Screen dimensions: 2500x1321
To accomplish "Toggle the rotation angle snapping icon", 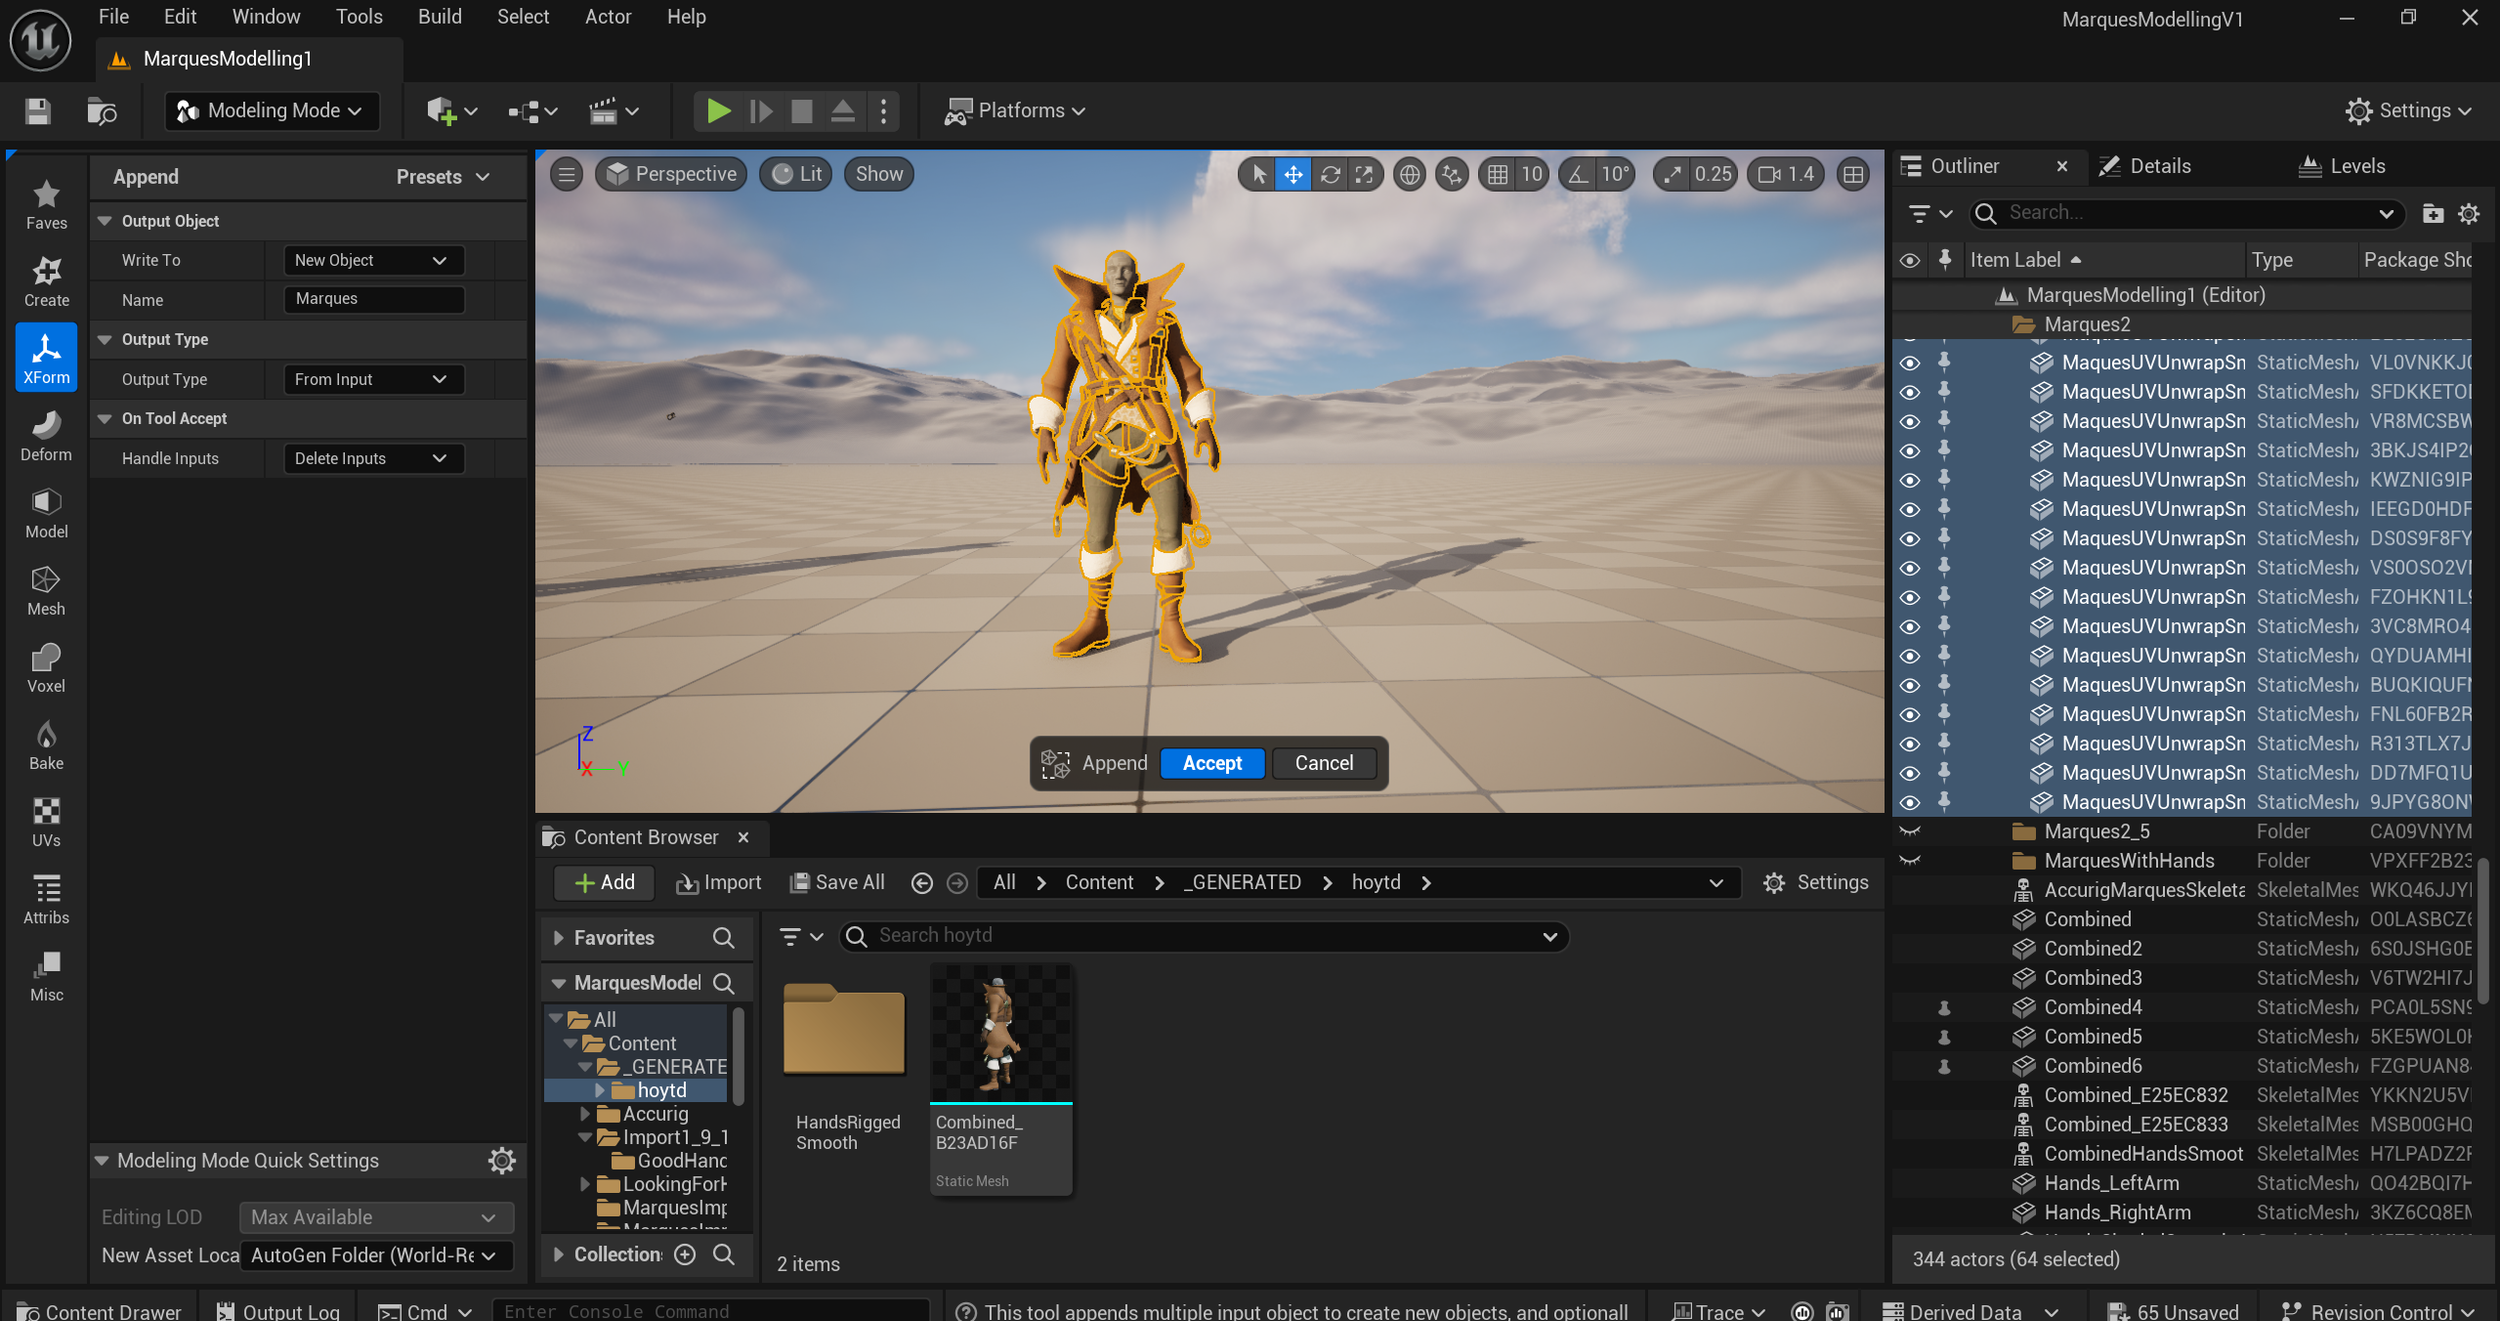I will pyautogui.click(x=1577, y=175).
